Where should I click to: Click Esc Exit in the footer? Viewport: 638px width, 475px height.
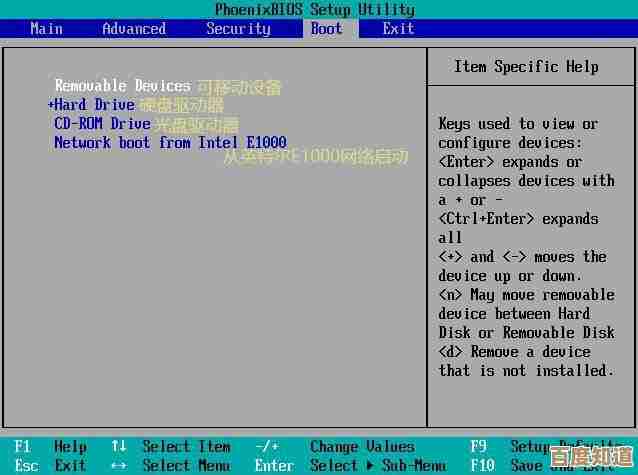coord(50,465)
